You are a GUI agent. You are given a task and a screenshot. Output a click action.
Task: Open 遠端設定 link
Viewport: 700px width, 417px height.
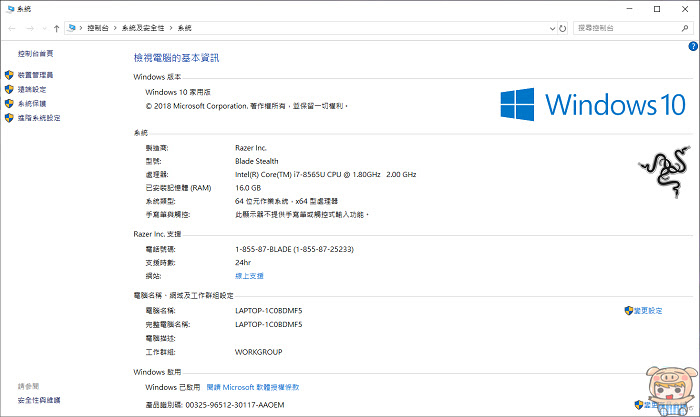pos(32,89)
